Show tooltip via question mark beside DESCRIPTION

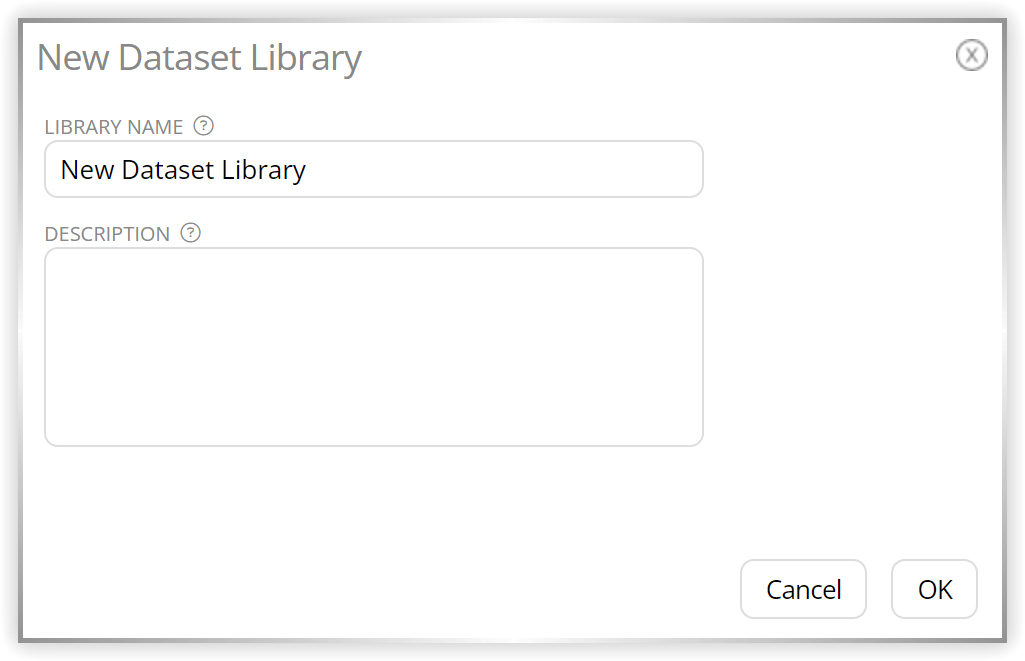(x=190, y=233)
